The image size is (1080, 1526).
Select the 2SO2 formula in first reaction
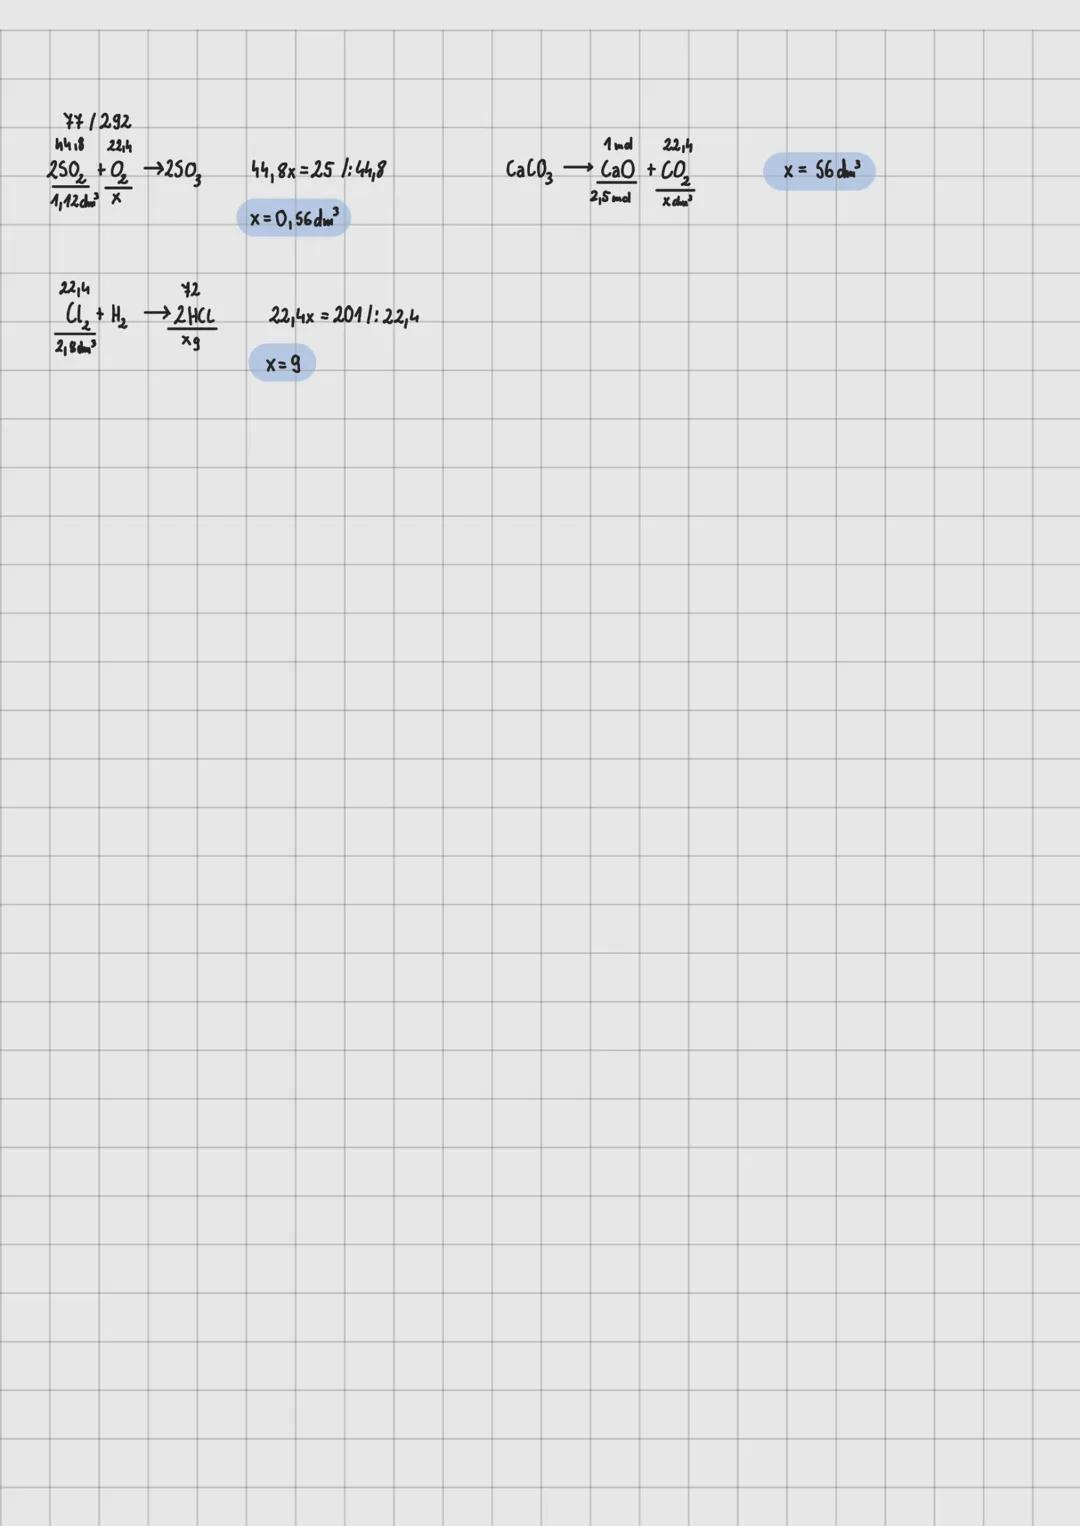tap(68, 171)
